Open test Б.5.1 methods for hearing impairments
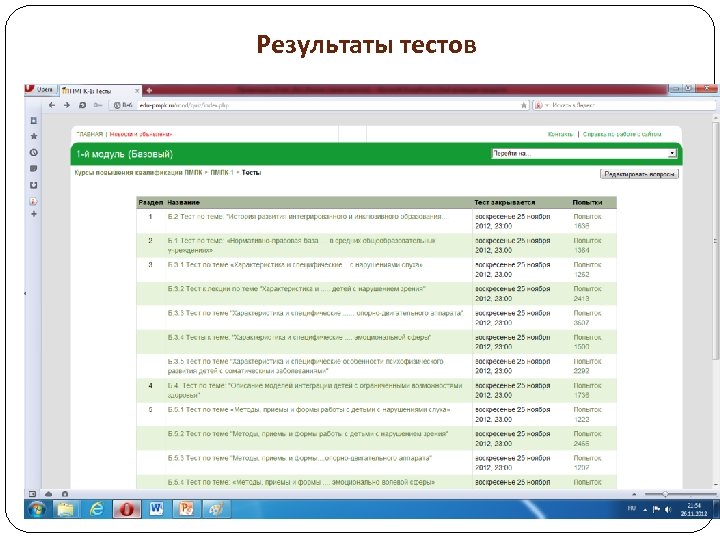The width and height of the screenshot is (720, 540). 309,410
